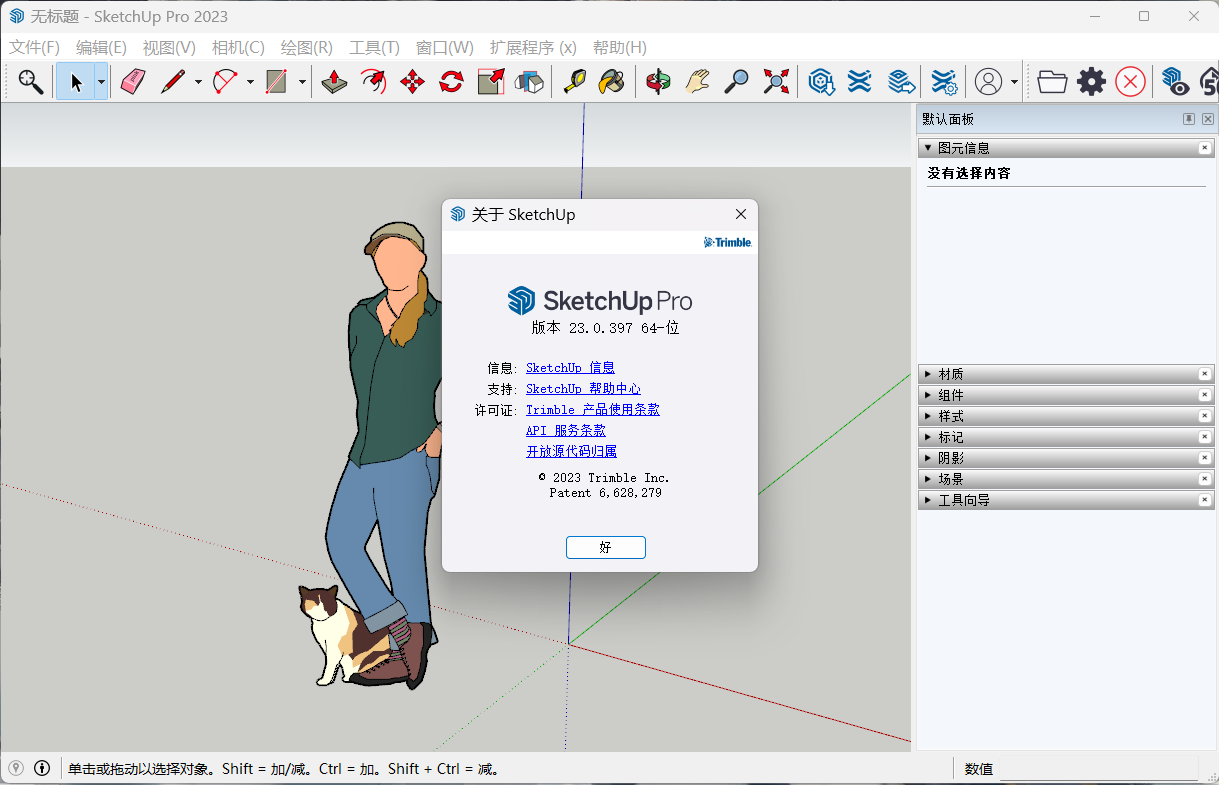Click the 数值 measurements input box
The width and height of the screenshot is (1219, 785).
[x=1099, y=769]
